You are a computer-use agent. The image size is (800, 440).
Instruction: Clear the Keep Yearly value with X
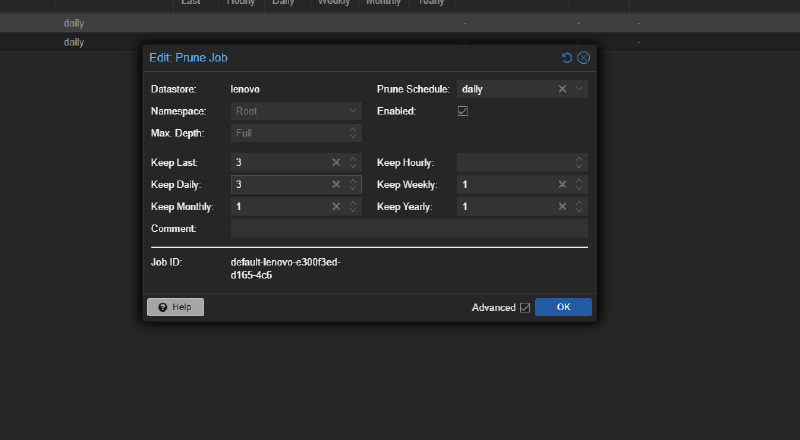[562, 206]
